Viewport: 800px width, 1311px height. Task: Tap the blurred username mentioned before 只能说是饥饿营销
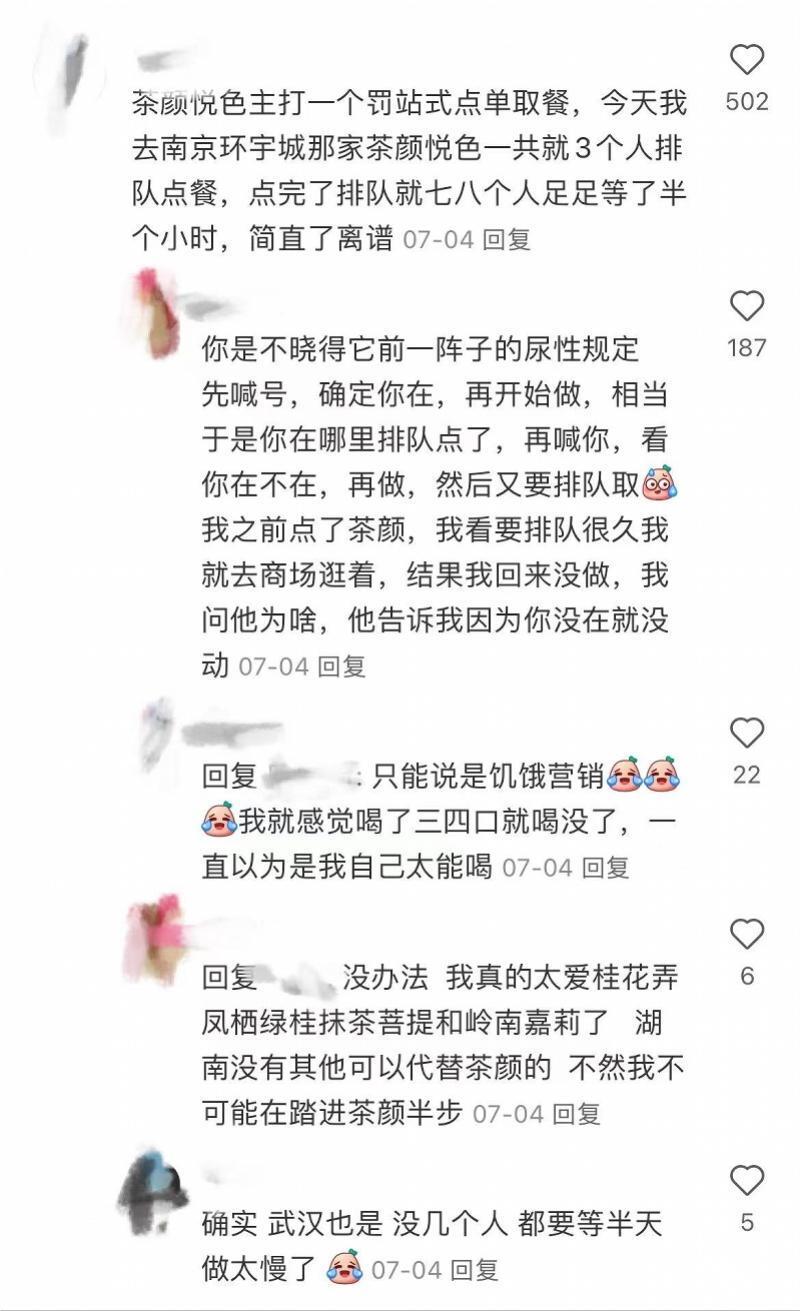(x=311, y=774)
